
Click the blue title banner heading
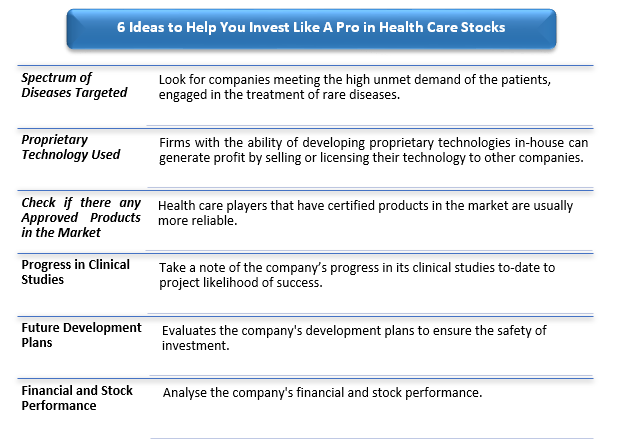coord(311,27)
